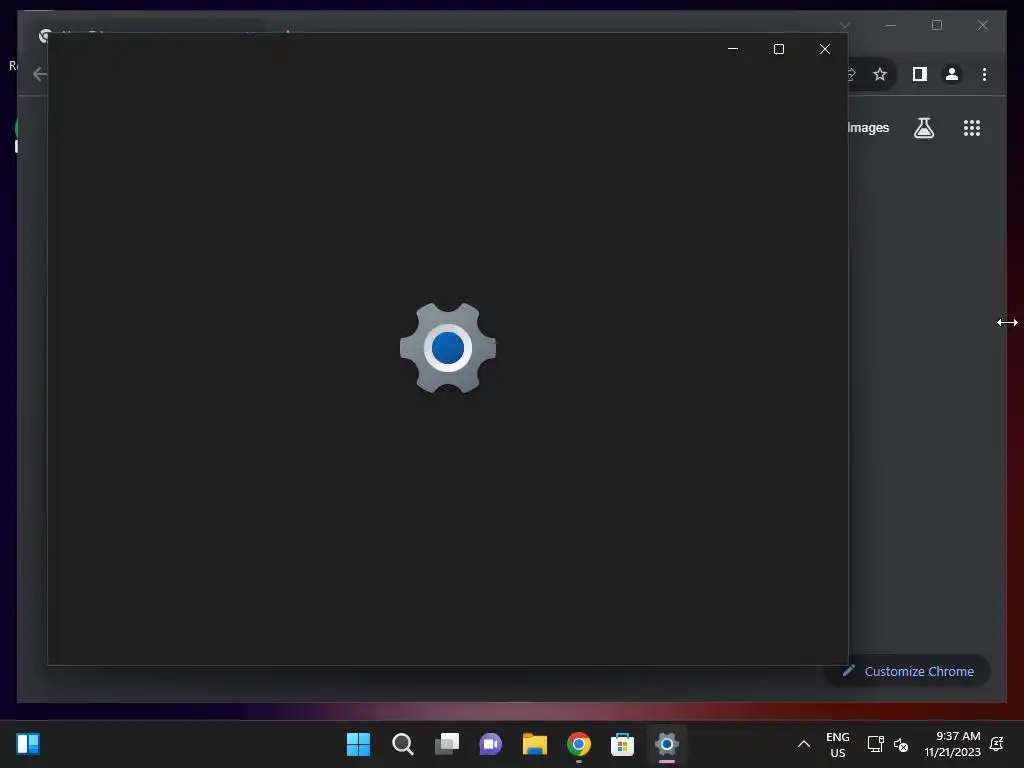The width and height of the screenshot is (1024, 768).
Task: Open Windows Widgets from taskbar
Action: click(x=28, y=743)
